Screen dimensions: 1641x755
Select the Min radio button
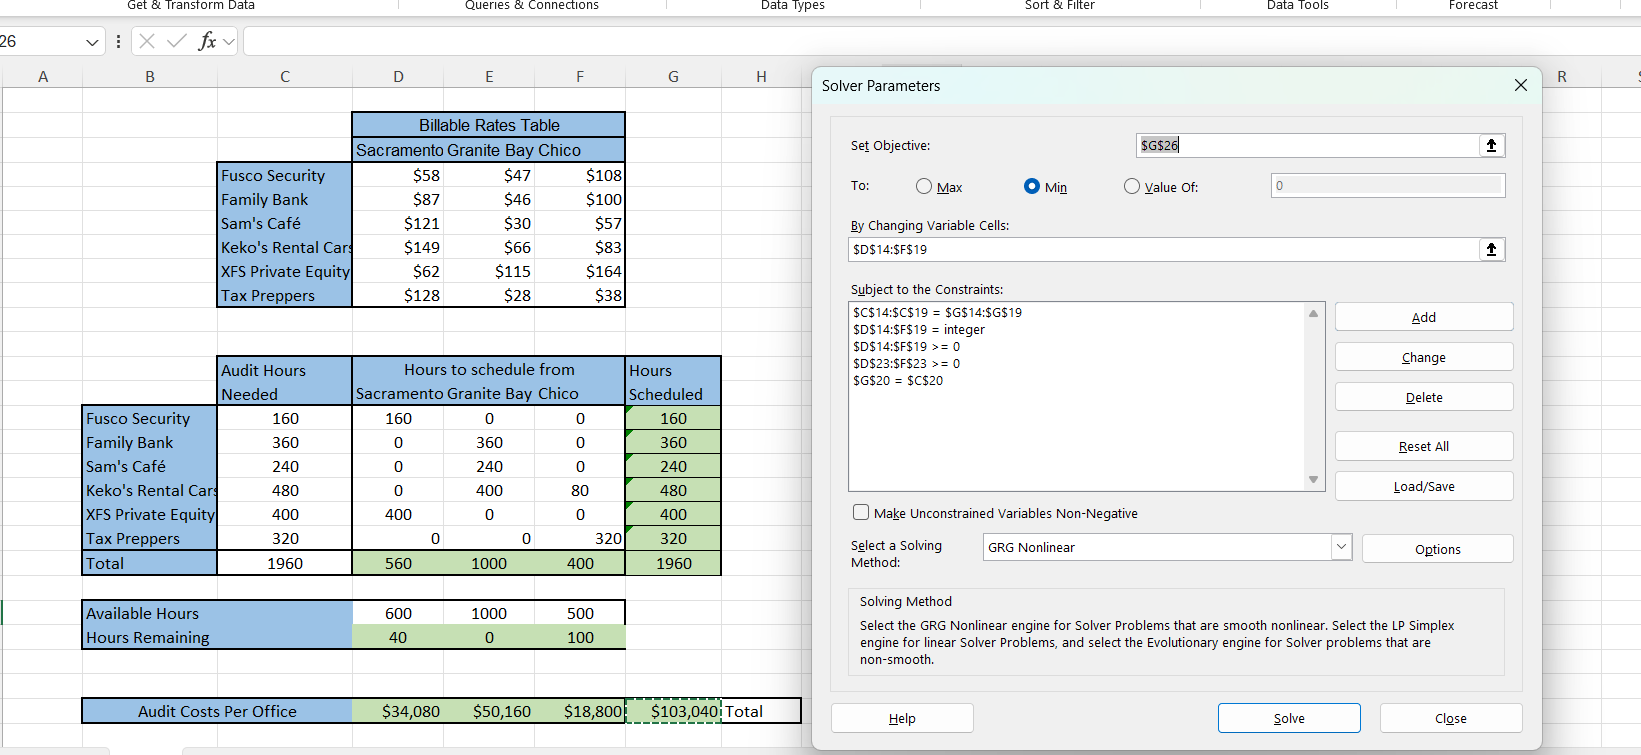(x=1032, y=187)
